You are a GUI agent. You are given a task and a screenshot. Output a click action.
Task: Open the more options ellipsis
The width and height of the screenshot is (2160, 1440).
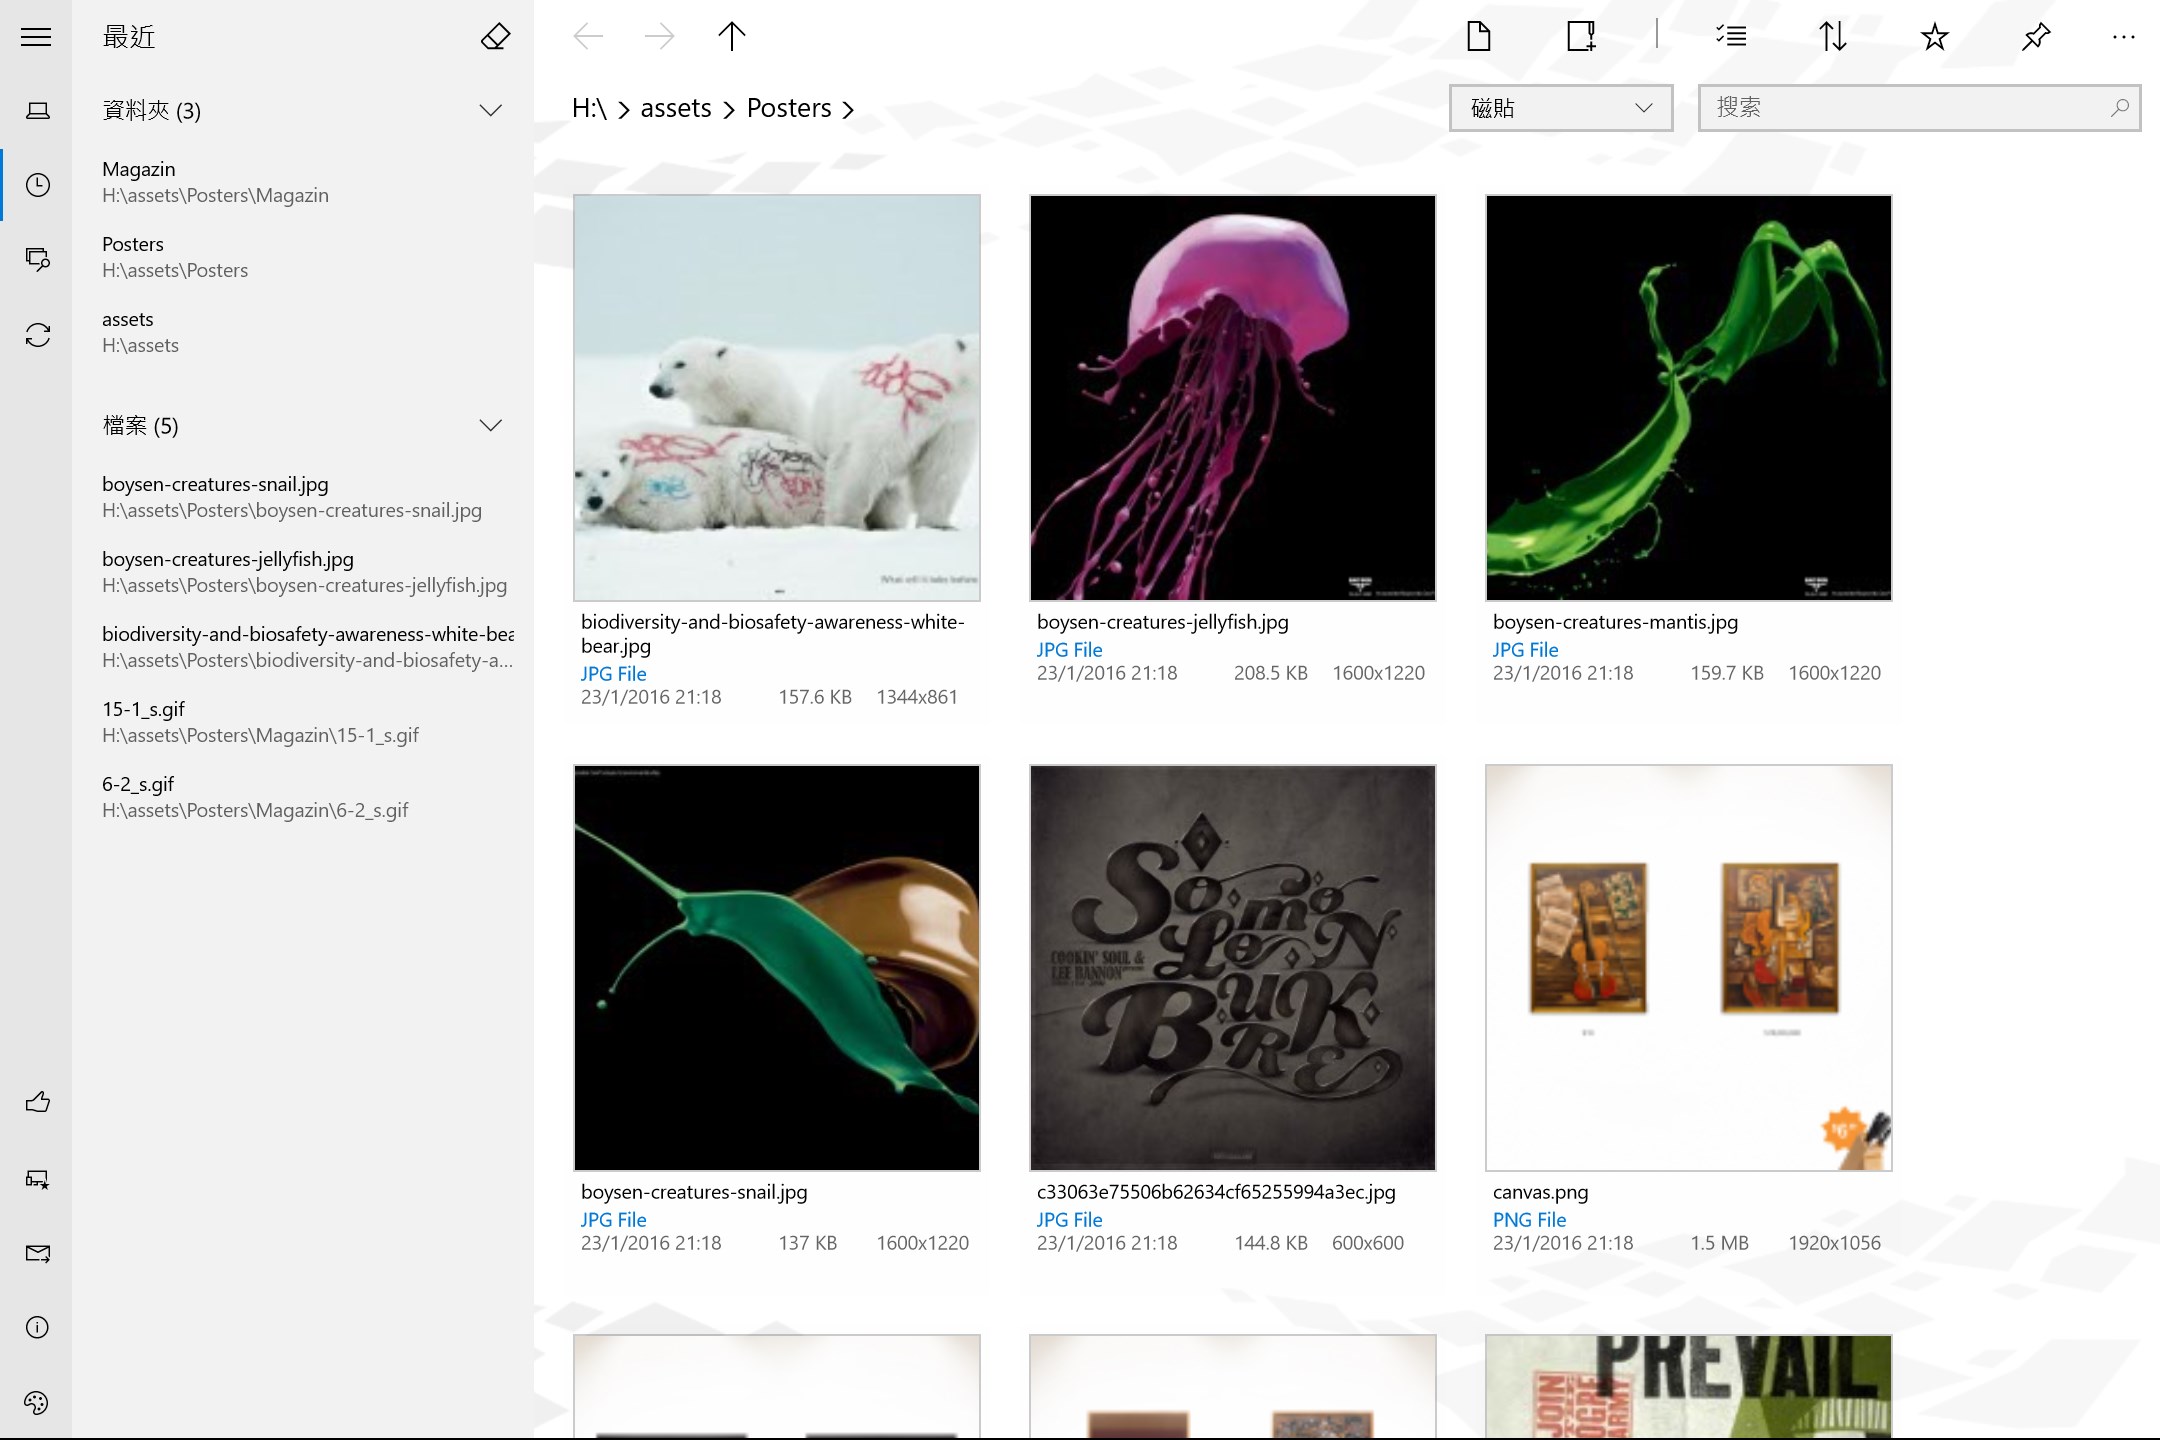pyautogui.click(x=2124, y=37)
